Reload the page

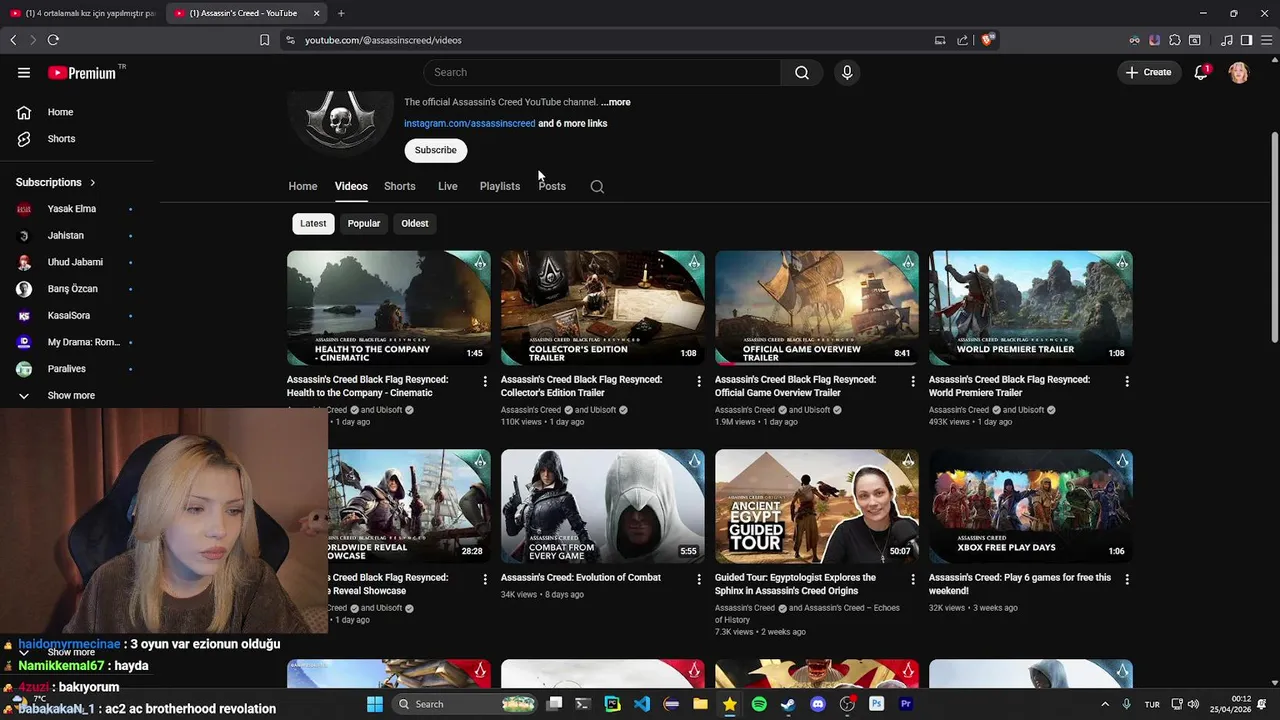tap(53, 40)
